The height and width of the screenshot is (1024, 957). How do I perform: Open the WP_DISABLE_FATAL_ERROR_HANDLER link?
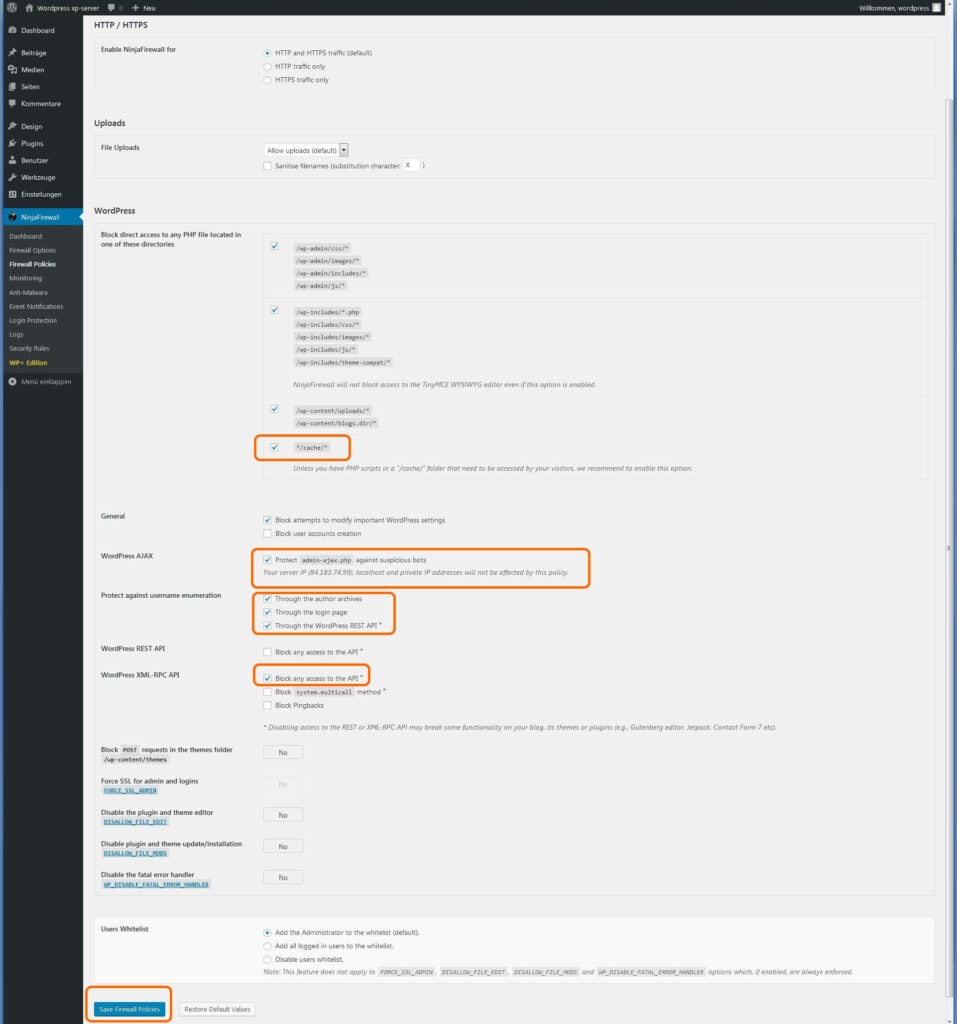(156, 884)
